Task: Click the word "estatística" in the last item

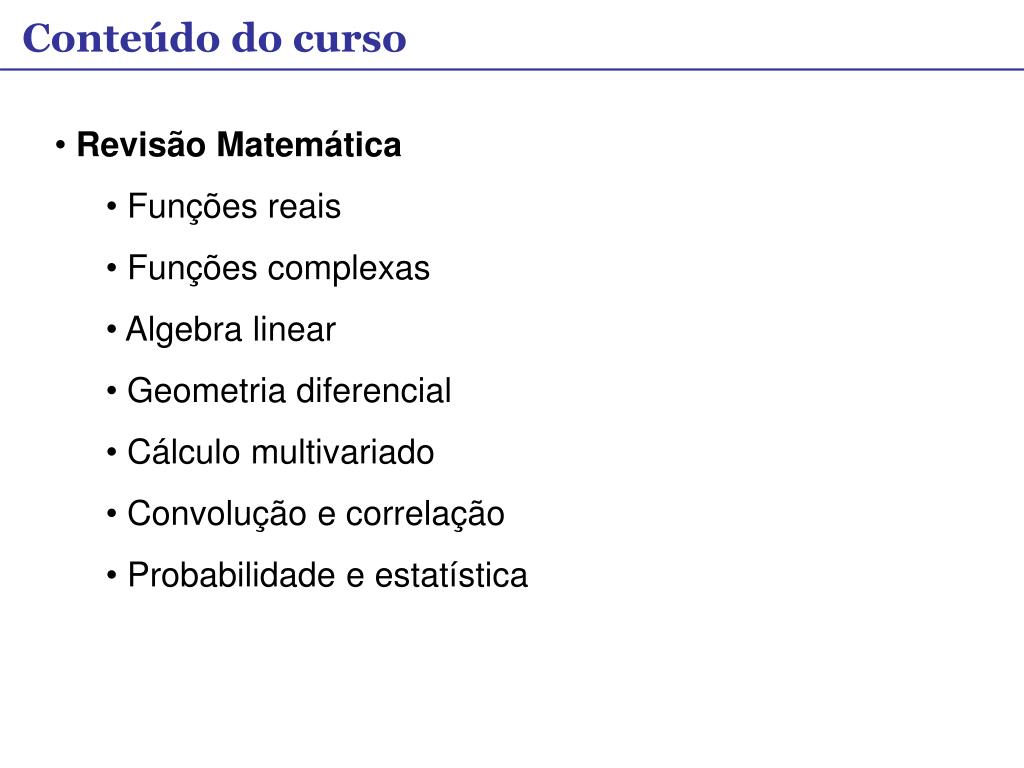Action: pos(451,575)
